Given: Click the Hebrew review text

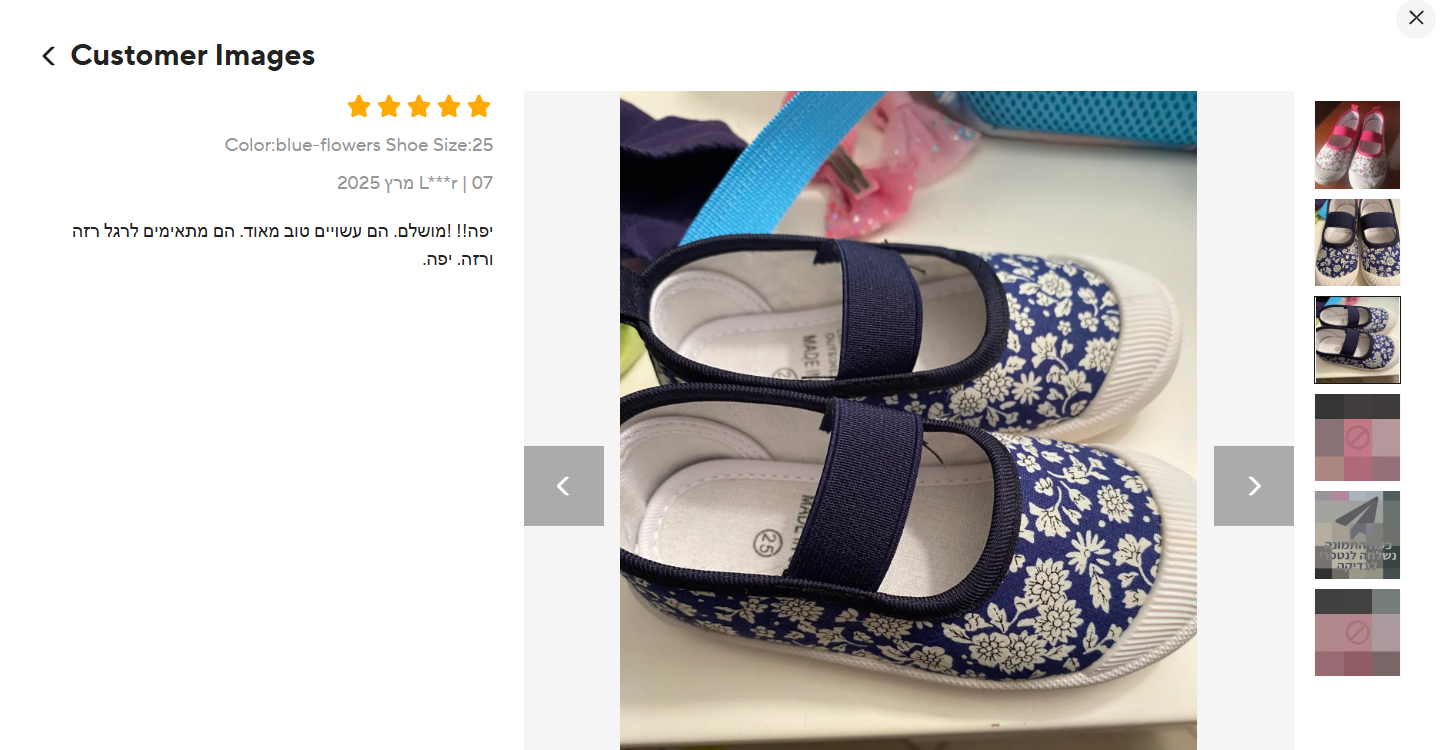Looking at the screenshot, I should pyautogui.click(x=283, y=245).
